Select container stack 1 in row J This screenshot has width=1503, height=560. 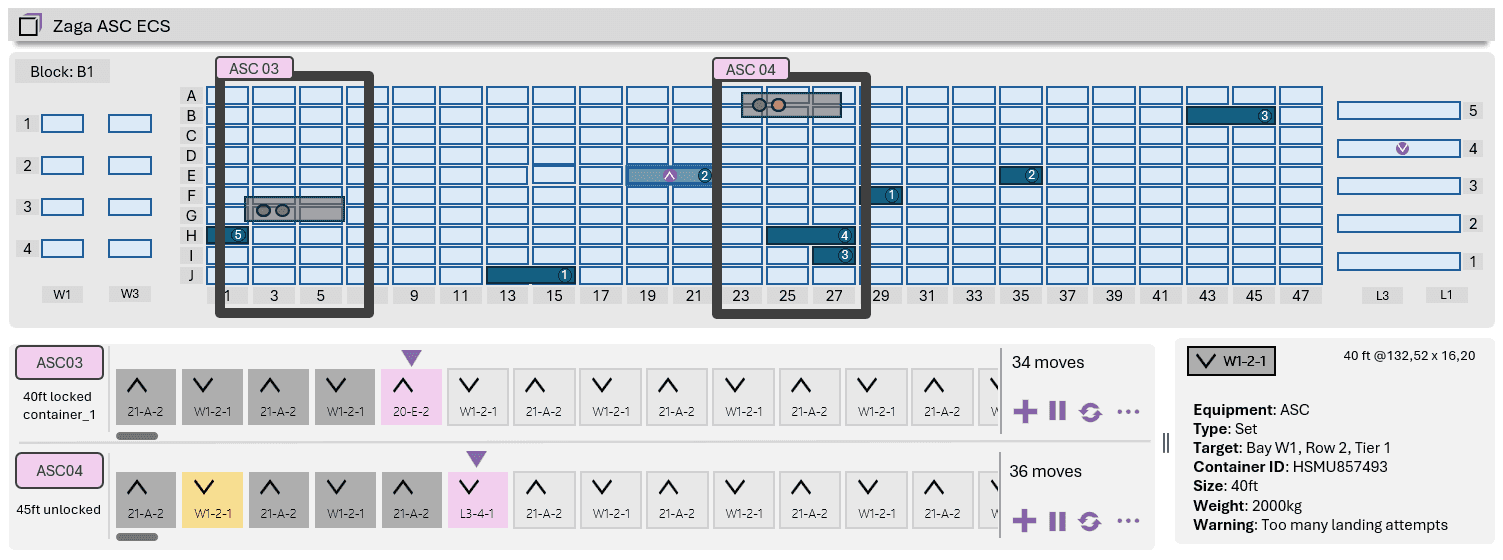[x=531, y=275]
